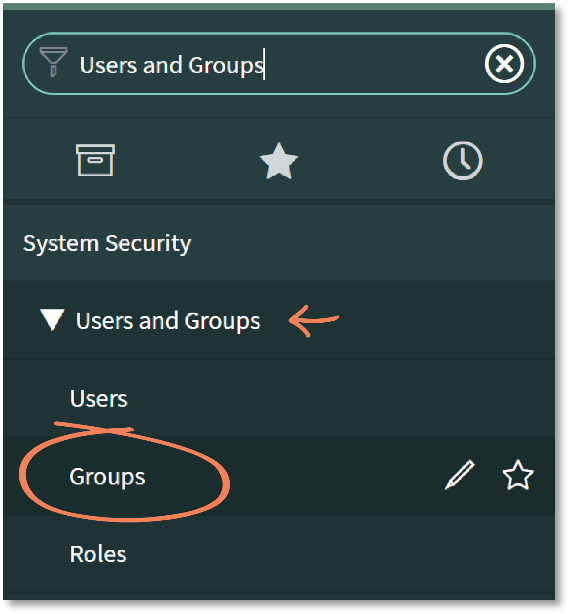Collapse the Users and Groups triangle
The height and width of the screenshot is (614, 569).
(52, 320)
